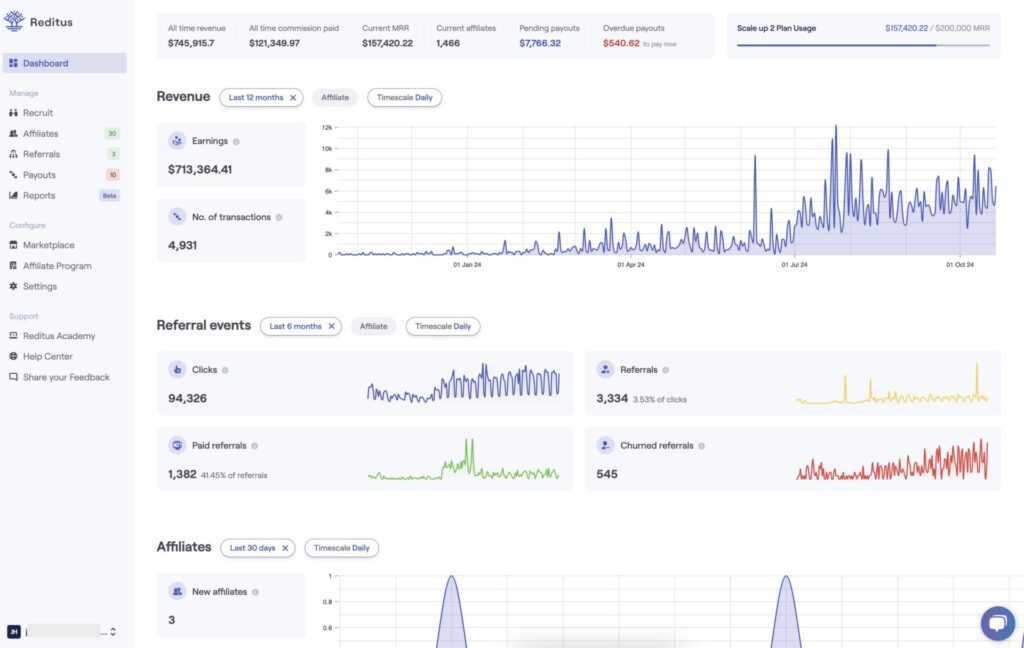The height and width of the screenshot is (648, 1024).
Task: Expand the account switcher at sidebar bottom
Action: coord(113,632)
